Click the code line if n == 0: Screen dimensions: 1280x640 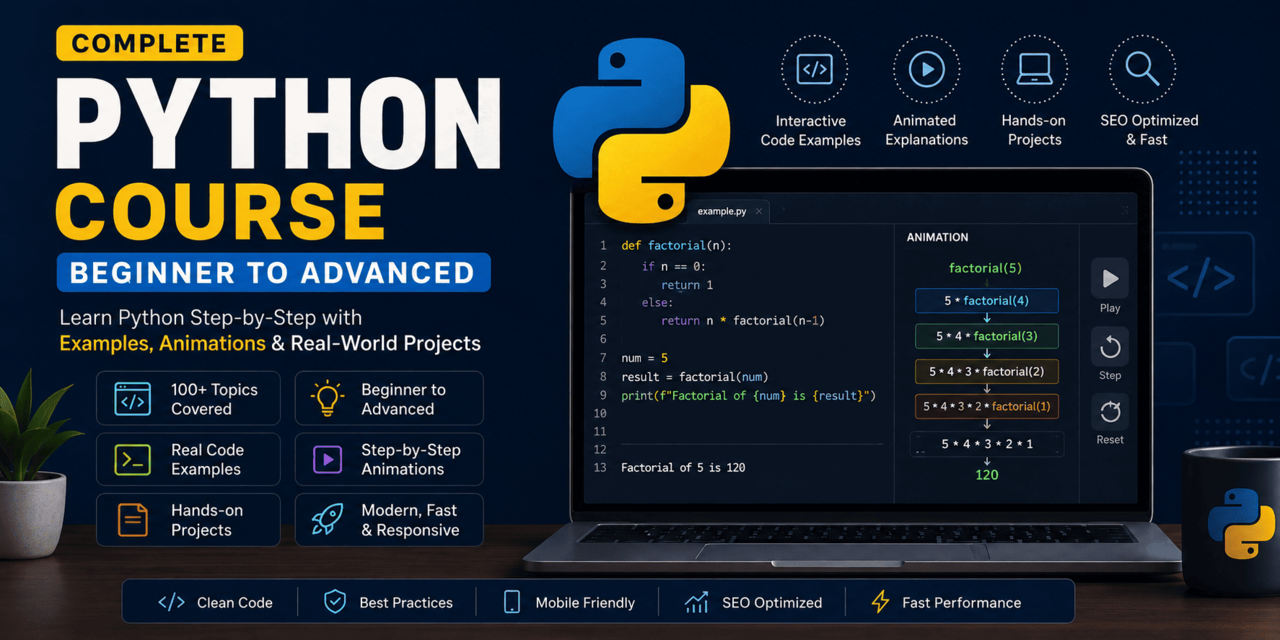673,266
